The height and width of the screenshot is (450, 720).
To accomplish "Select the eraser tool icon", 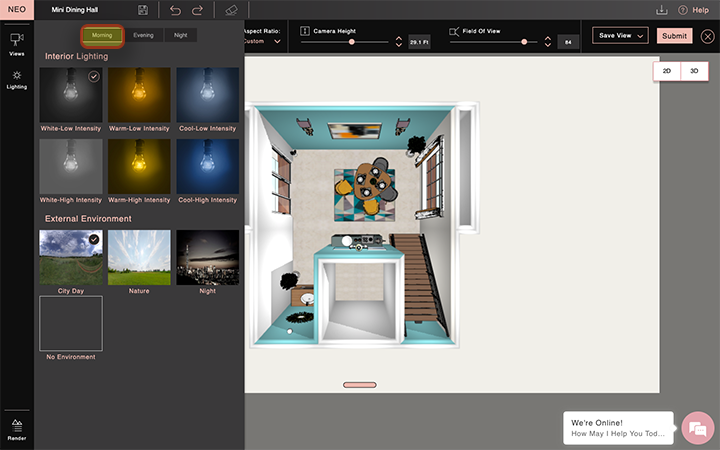I will [x=231, y=10].
